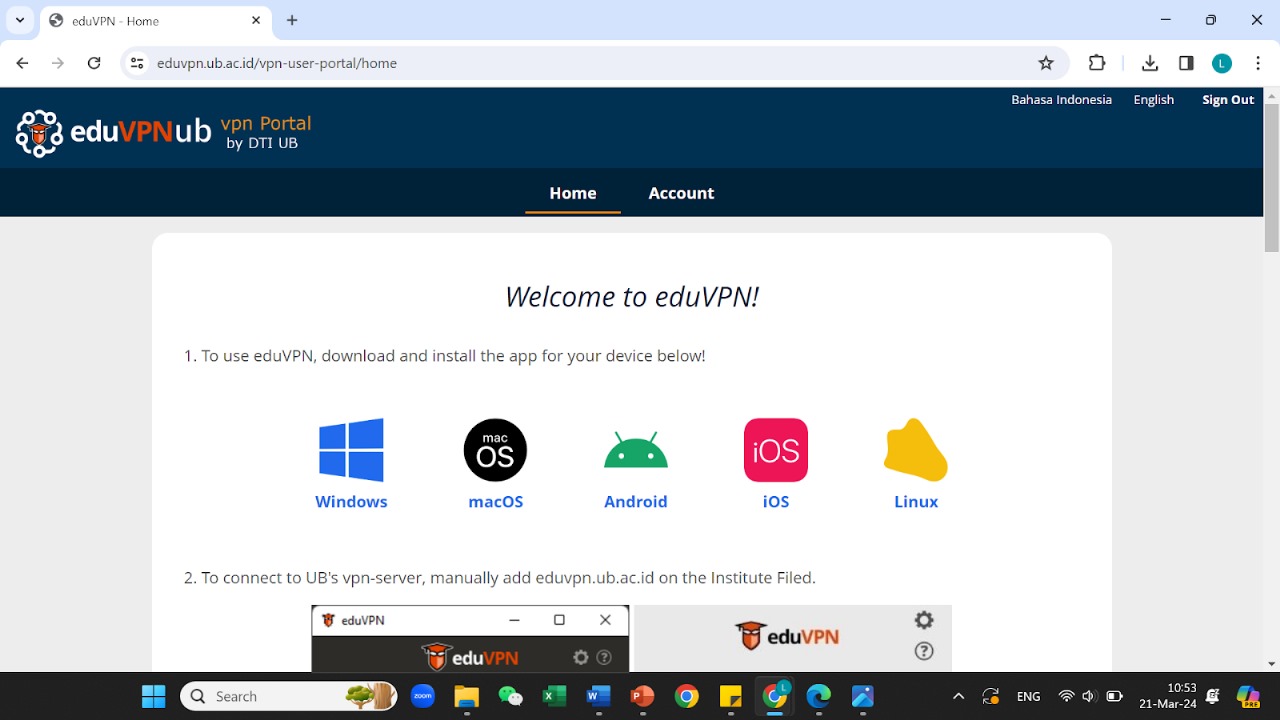The width and height of the screenshot is (1280, 720).
Task: Open the Photos app from the taskbar
Action: coord(863,696)
